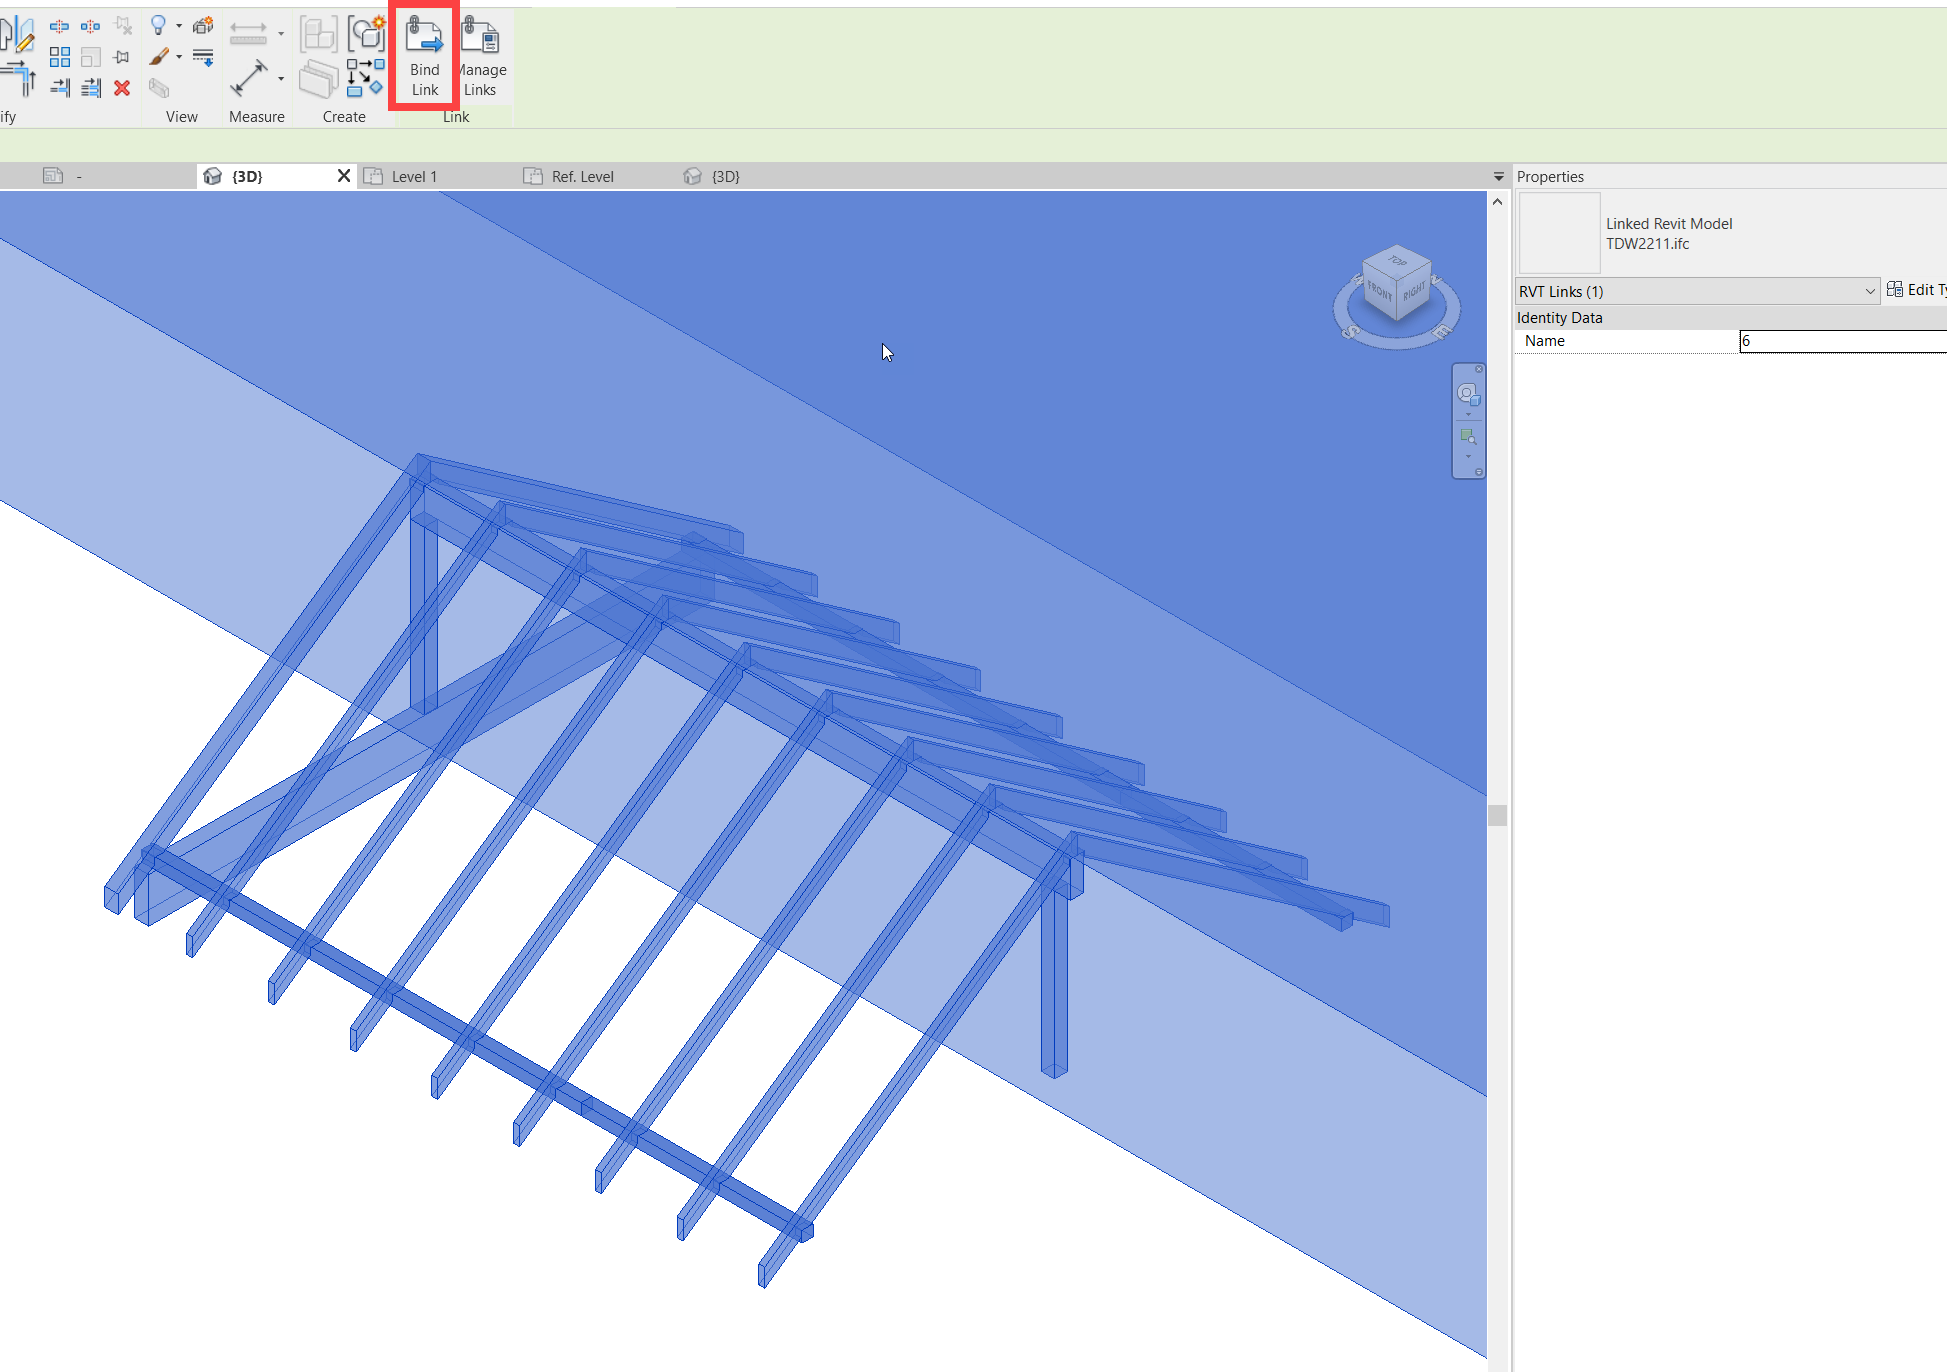The image size is (1947, 1372).
Task: Close the active {3D} view tab
Action: tap(344, 175)
